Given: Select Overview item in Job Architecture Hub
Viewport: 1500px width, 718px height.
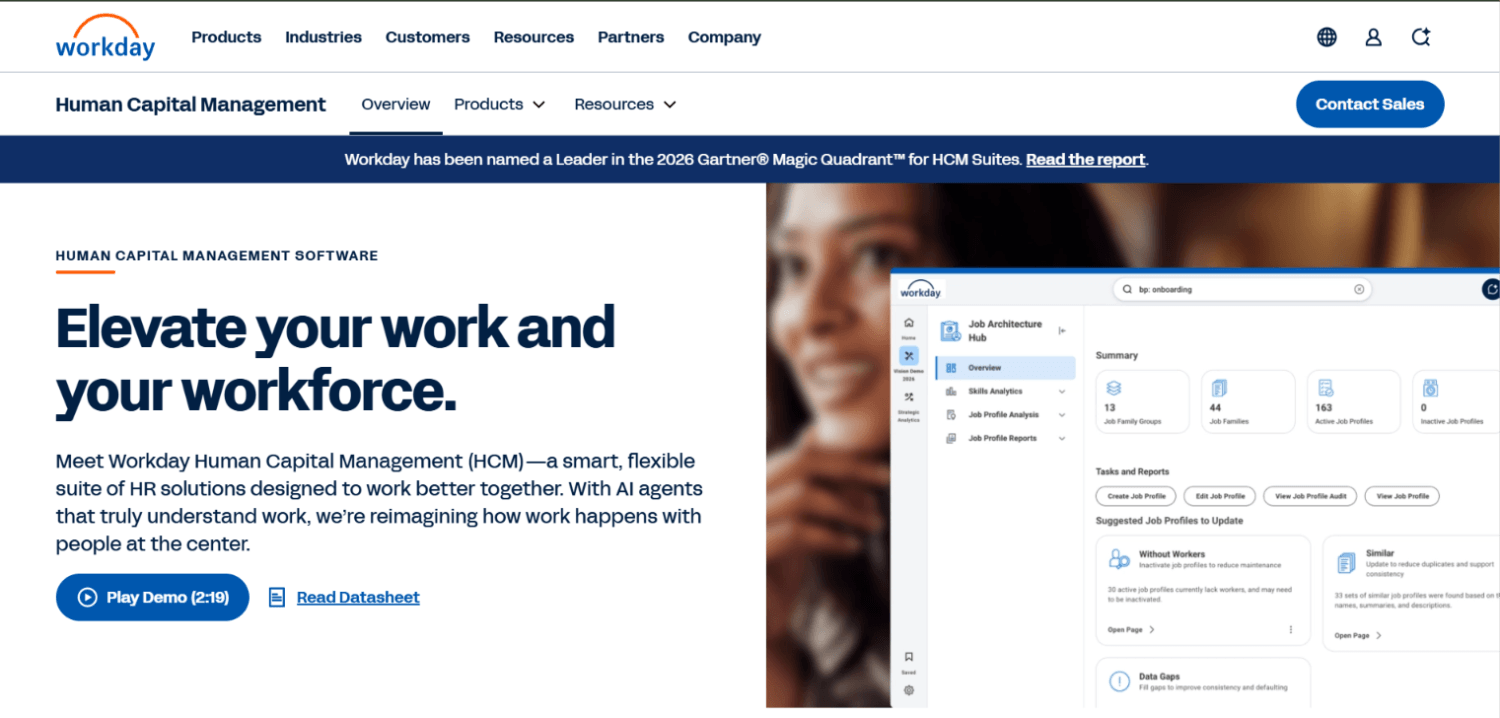Looking at the screenshot, I should point(1005,368).
